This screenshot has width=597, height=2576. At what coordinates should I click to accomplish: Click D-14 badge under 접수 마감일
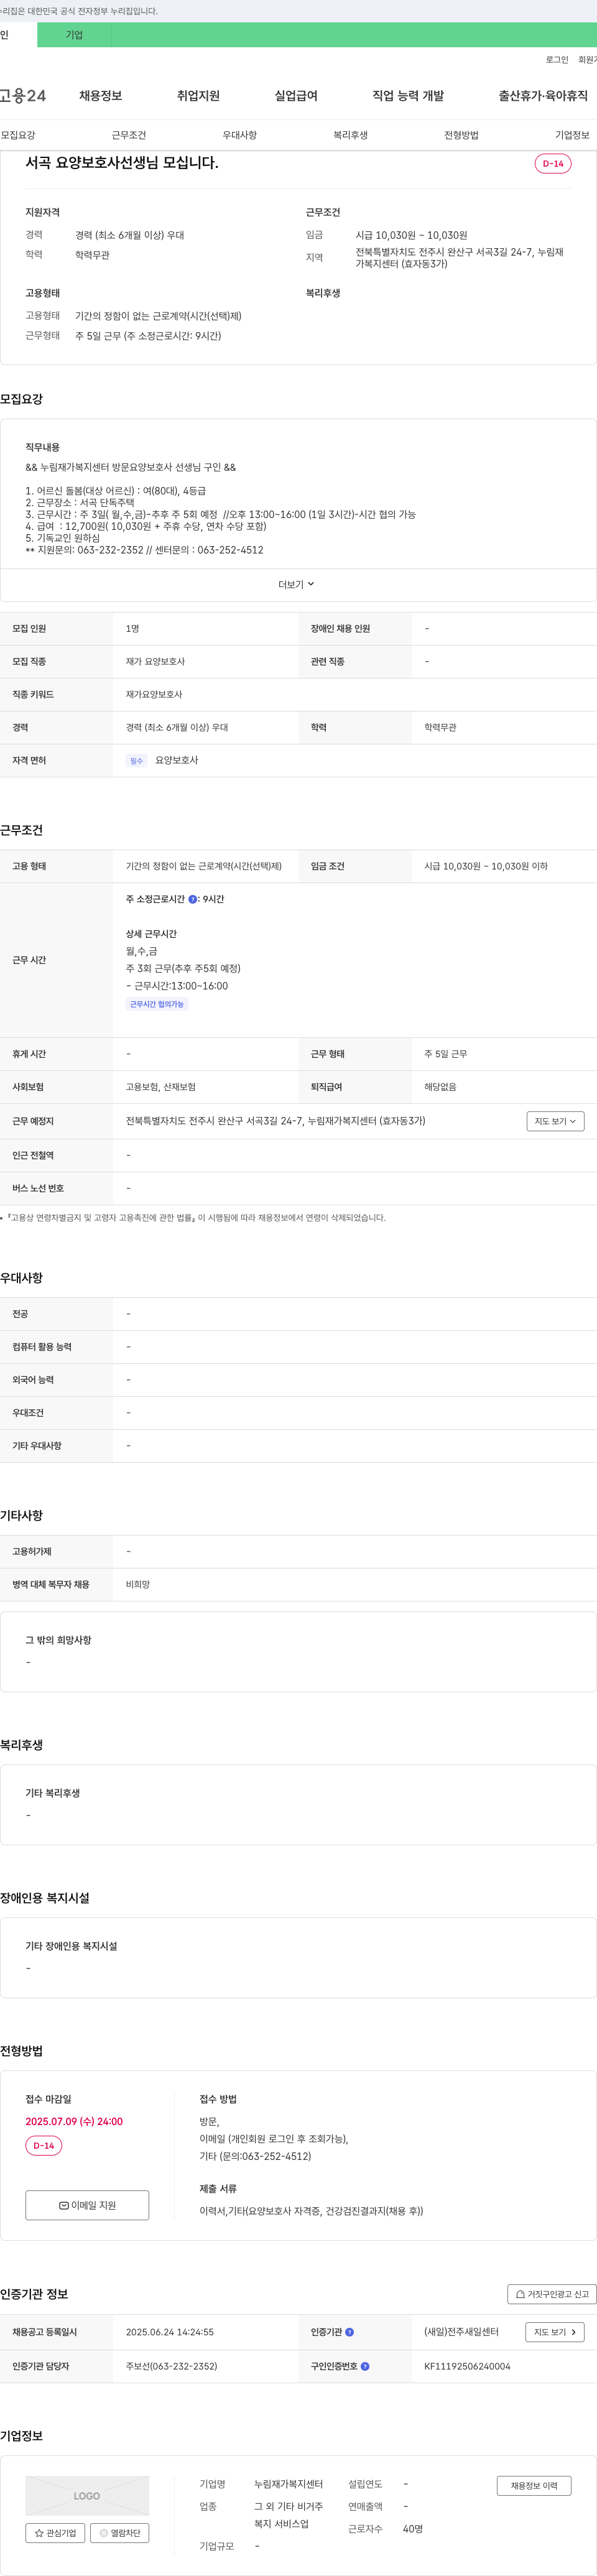point(44,2146)
